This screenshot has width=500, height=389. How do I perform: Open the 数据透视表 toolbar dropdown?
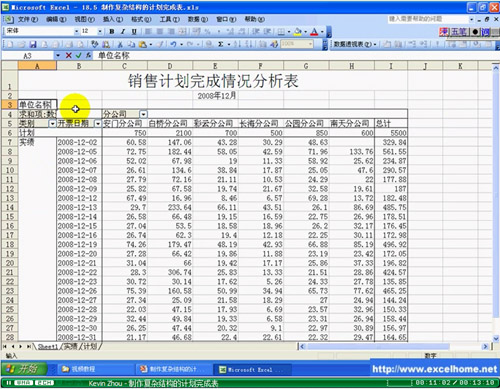tap(355, 44)
